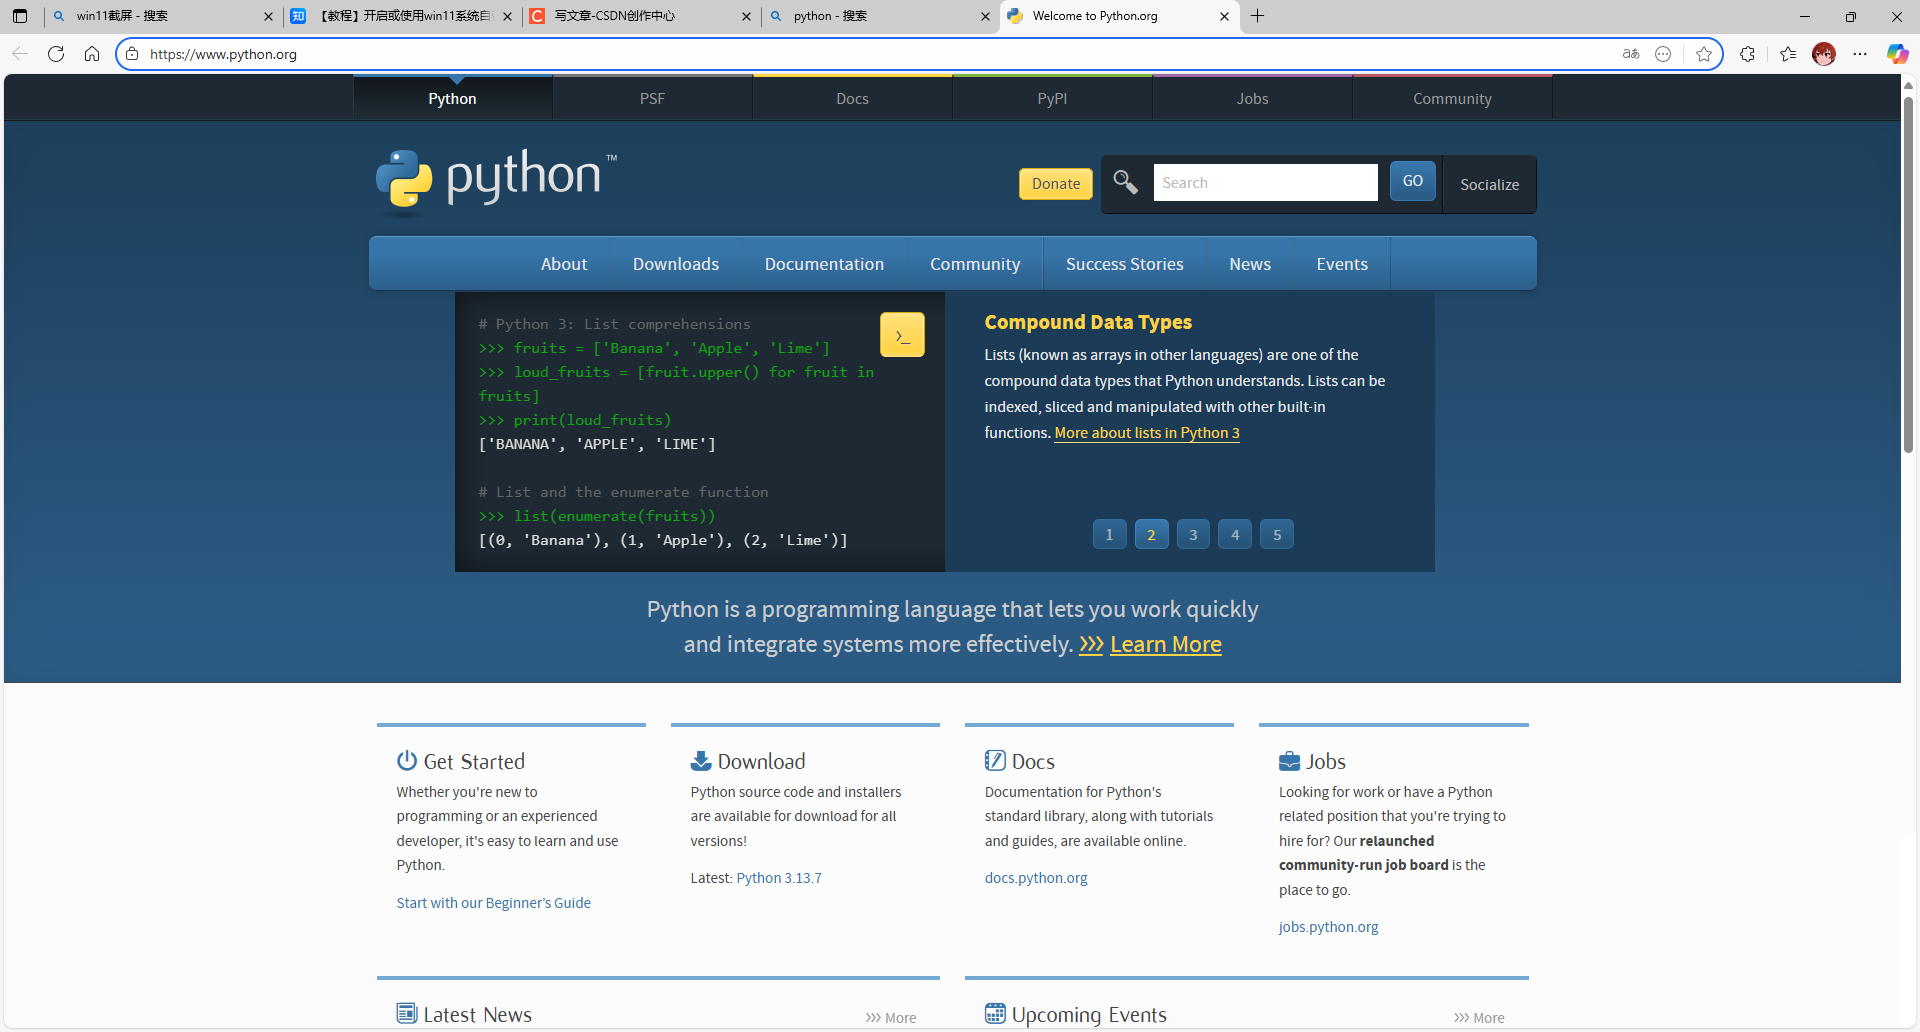Open the PyPI navigation item
The image size is (1920, 1032).
(1052, 98)
